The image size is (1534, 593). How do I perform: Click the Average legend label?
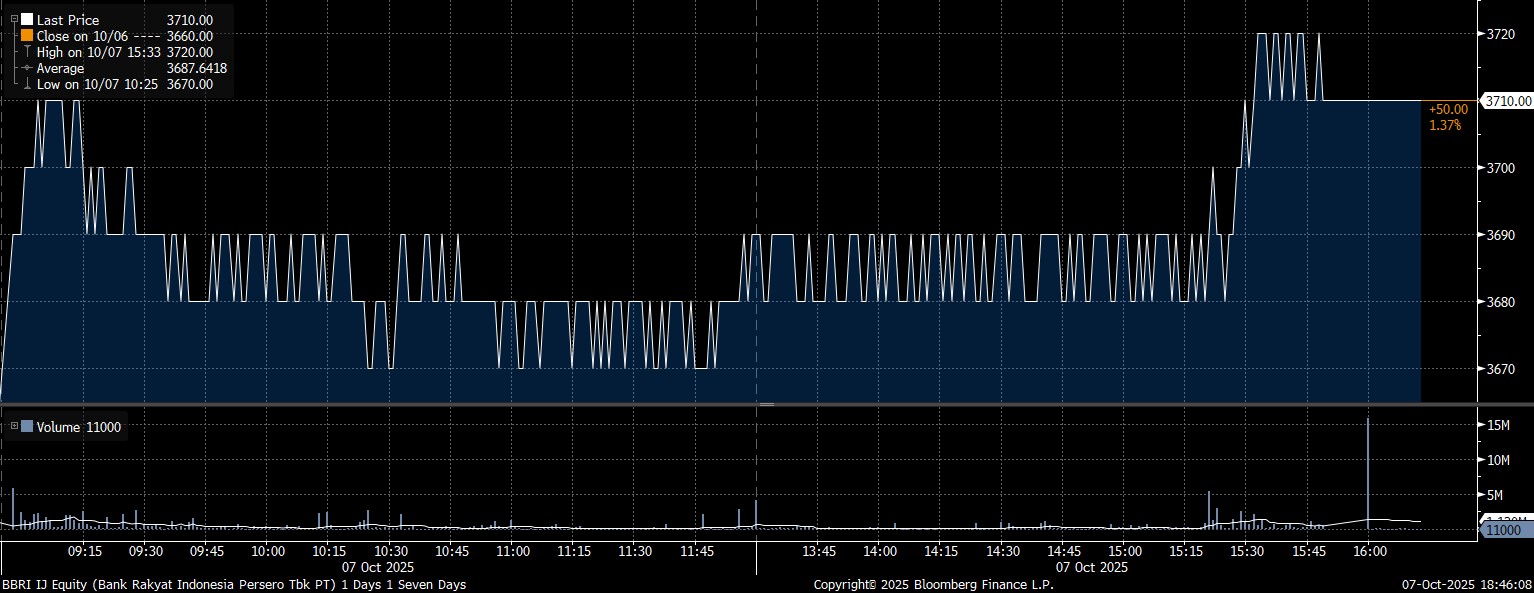tap(60, 68)
